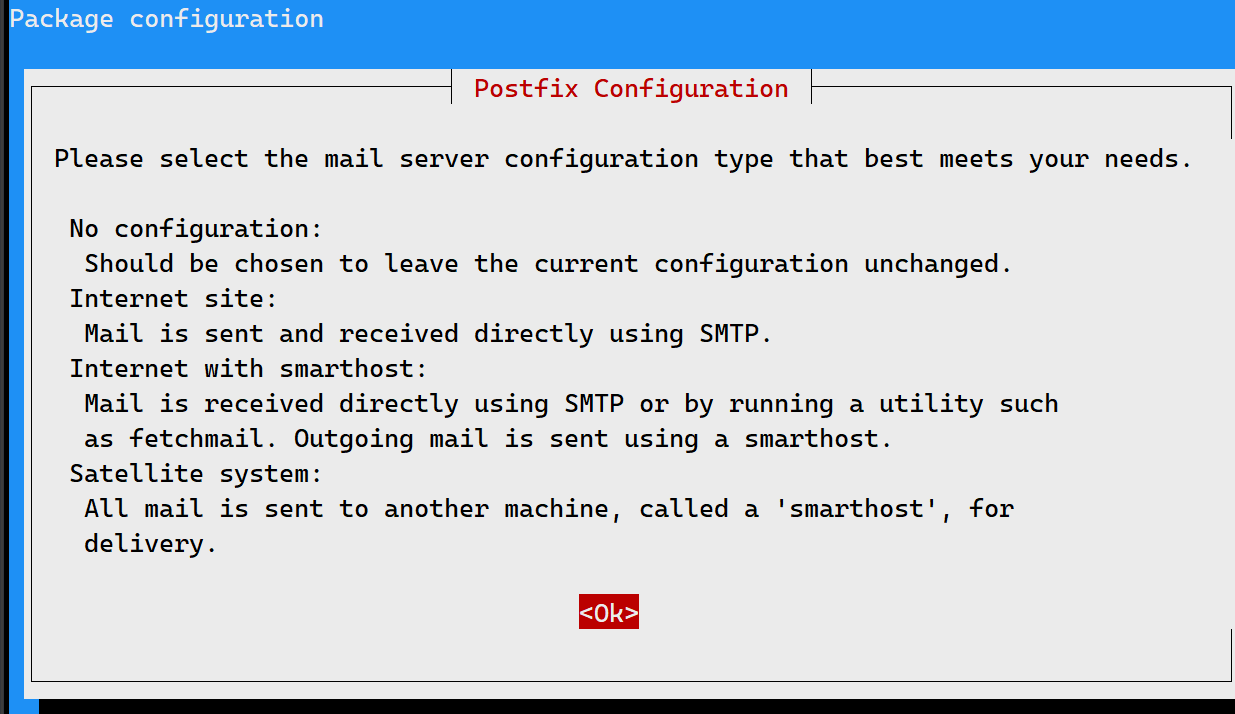
Task: Click the 'Internet with smarthost:' heading
Action: (x=248, y=368)
